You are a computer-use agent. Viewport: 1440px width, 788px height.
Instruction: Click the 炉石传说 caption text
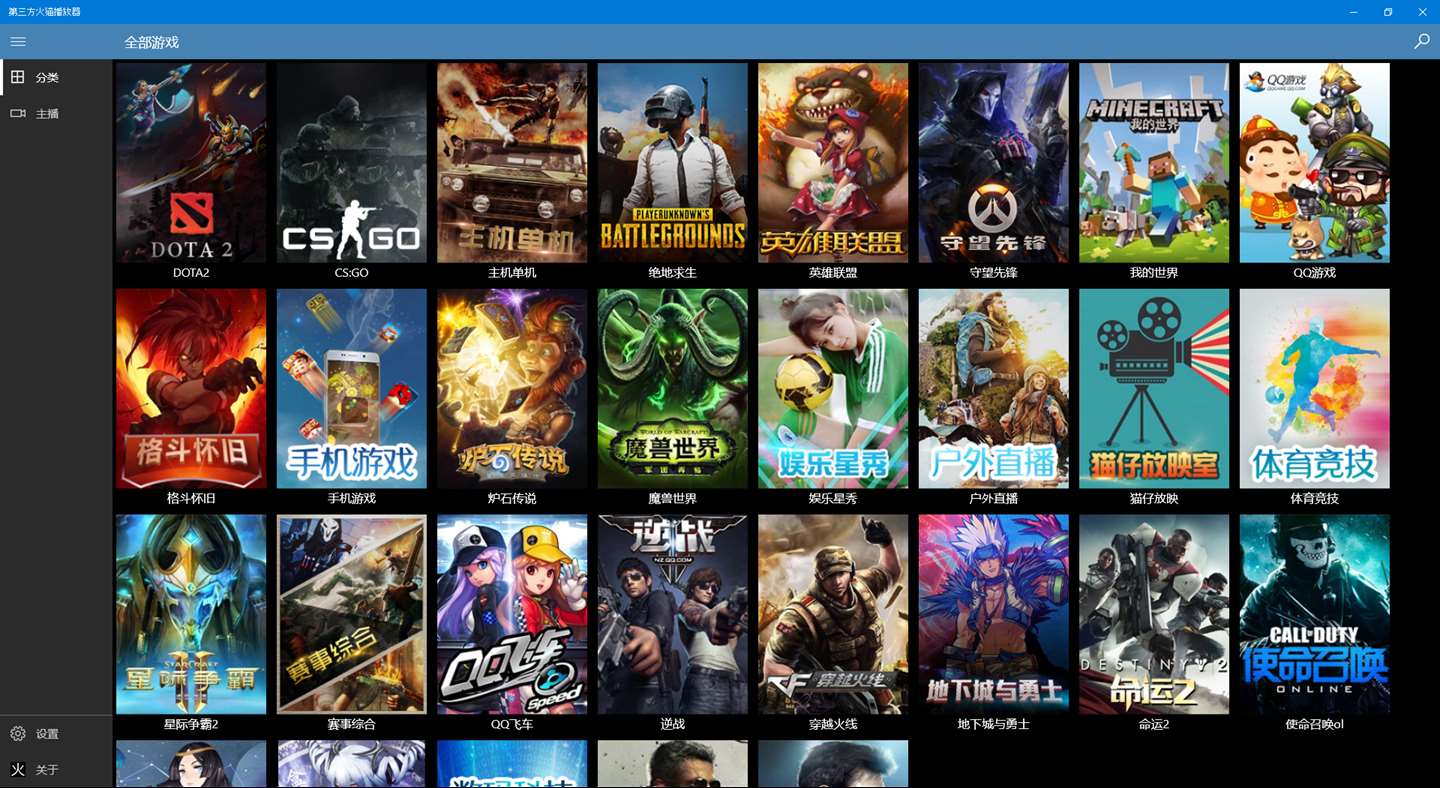(512, 499)
